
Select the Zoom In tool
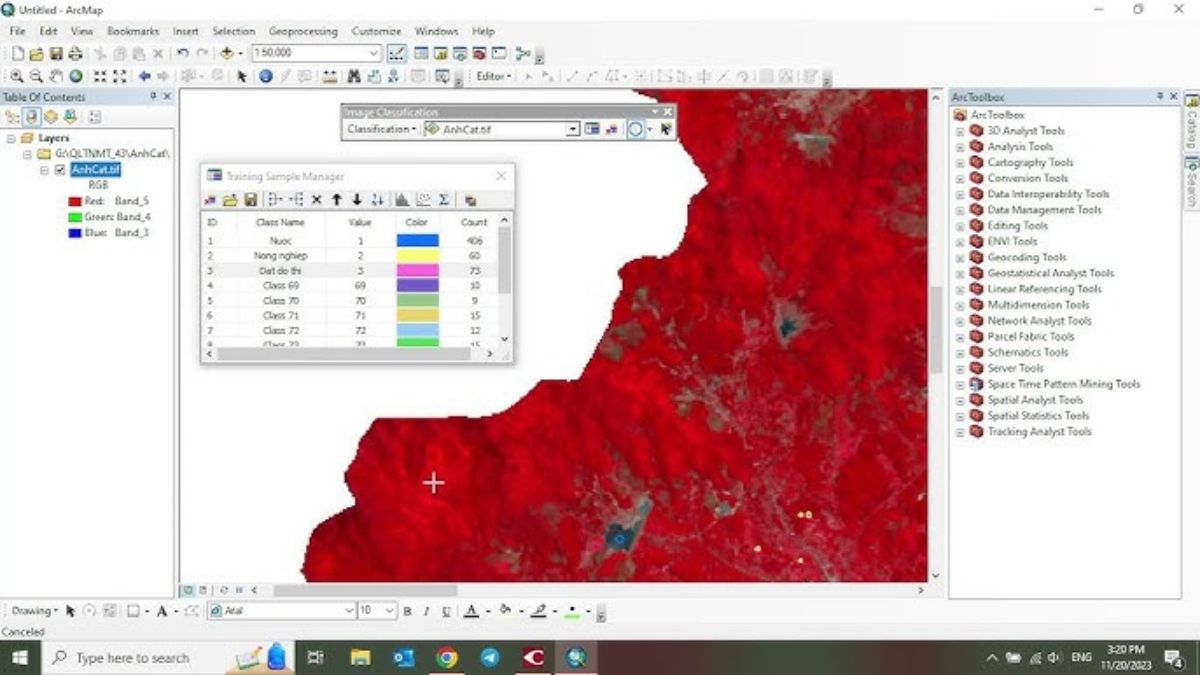pos(17,74)
